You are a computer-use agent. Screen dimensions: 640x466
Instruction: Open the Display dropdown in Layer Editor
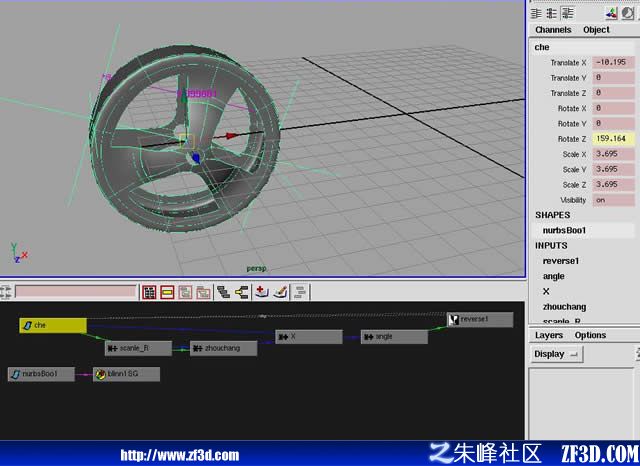tap(556, 354)
